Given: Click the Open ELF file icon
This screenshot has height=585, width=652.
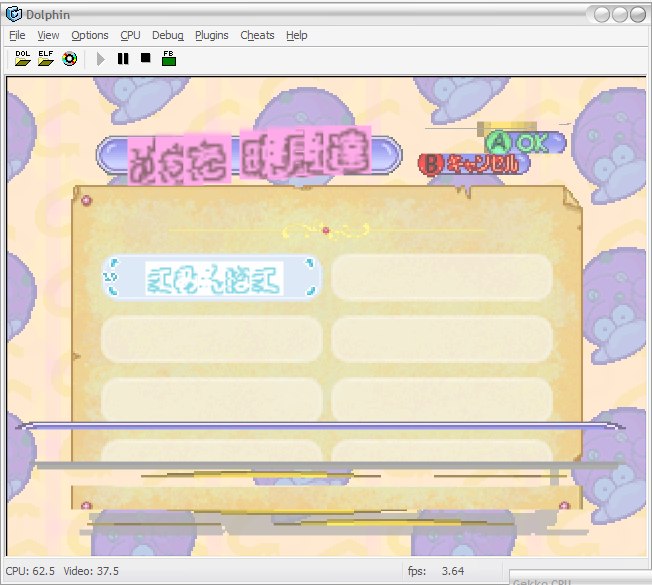Looking at the screenshot, I should pyautogui.click(x=46, y=59).
